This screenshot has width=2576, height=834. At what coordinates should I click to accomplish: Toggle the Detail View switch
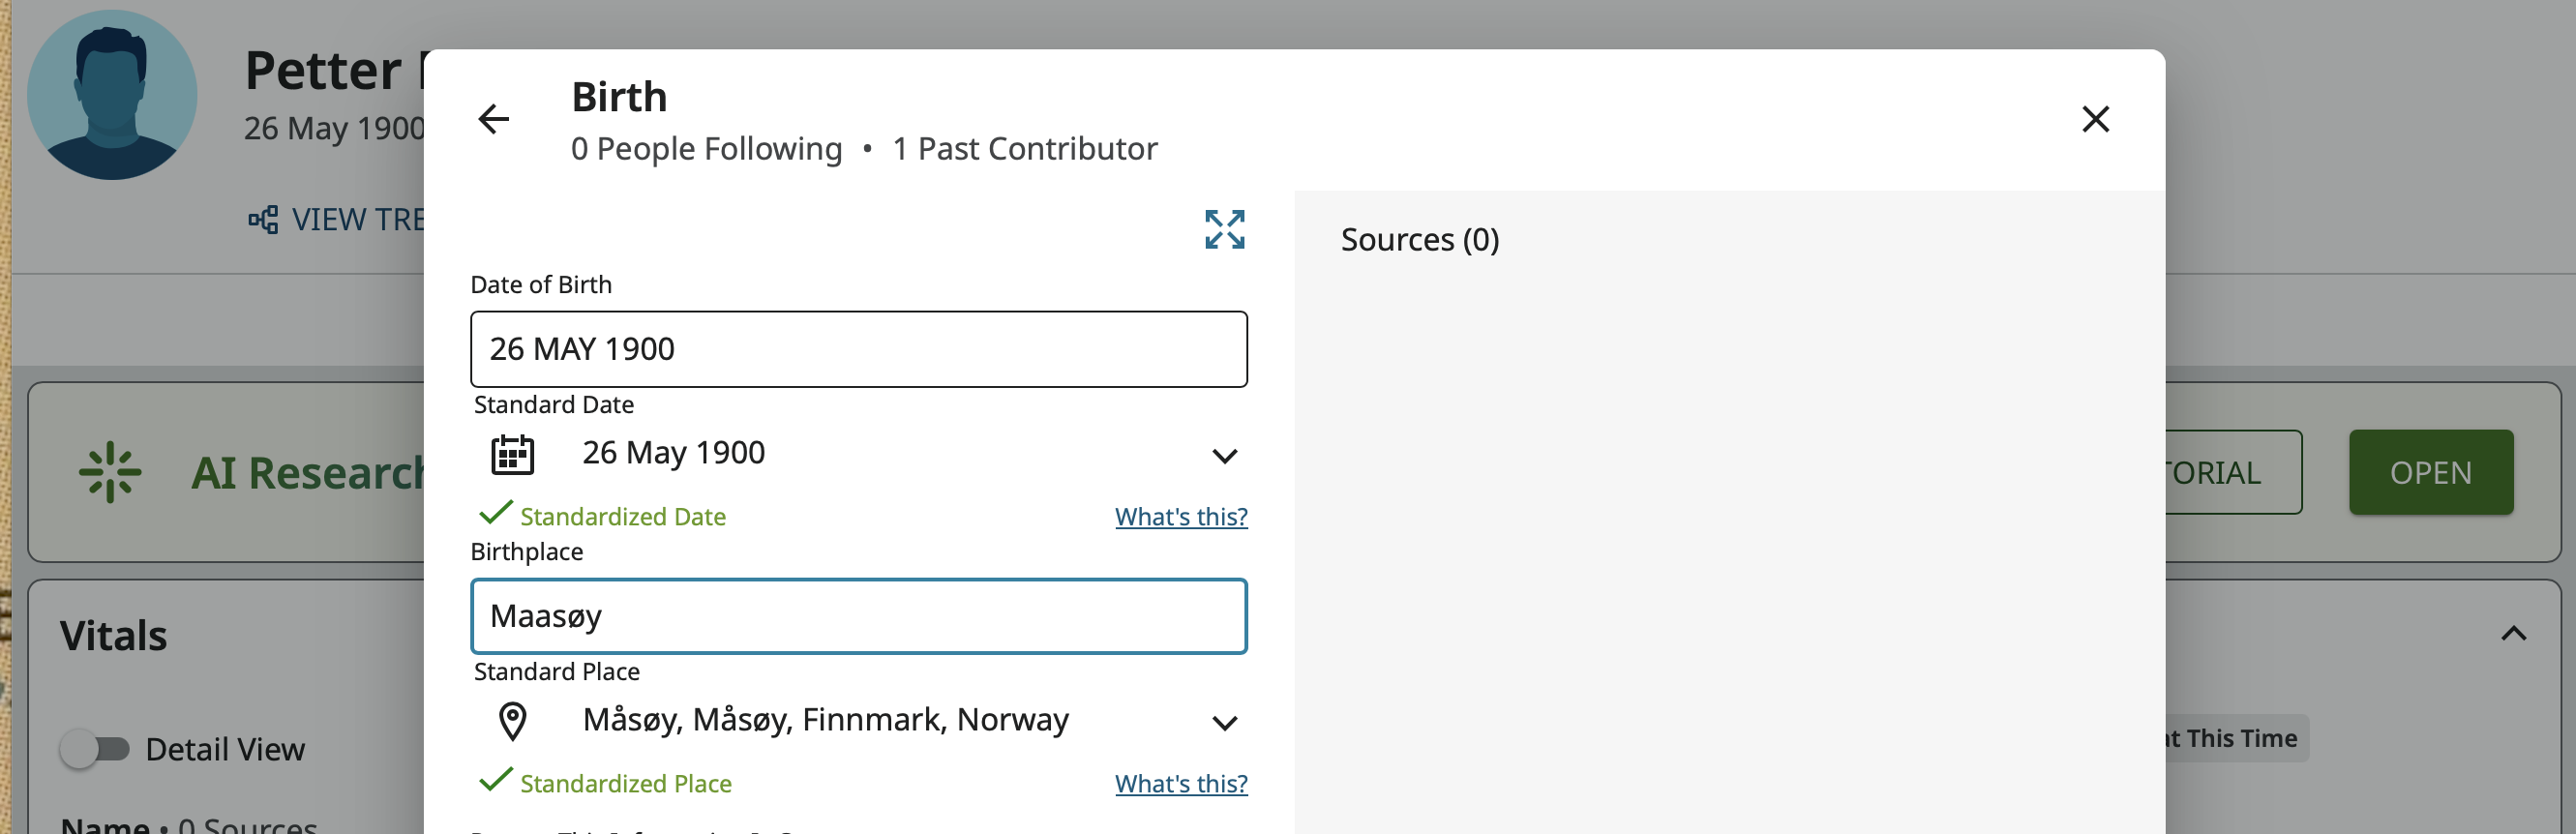point(95,749)
